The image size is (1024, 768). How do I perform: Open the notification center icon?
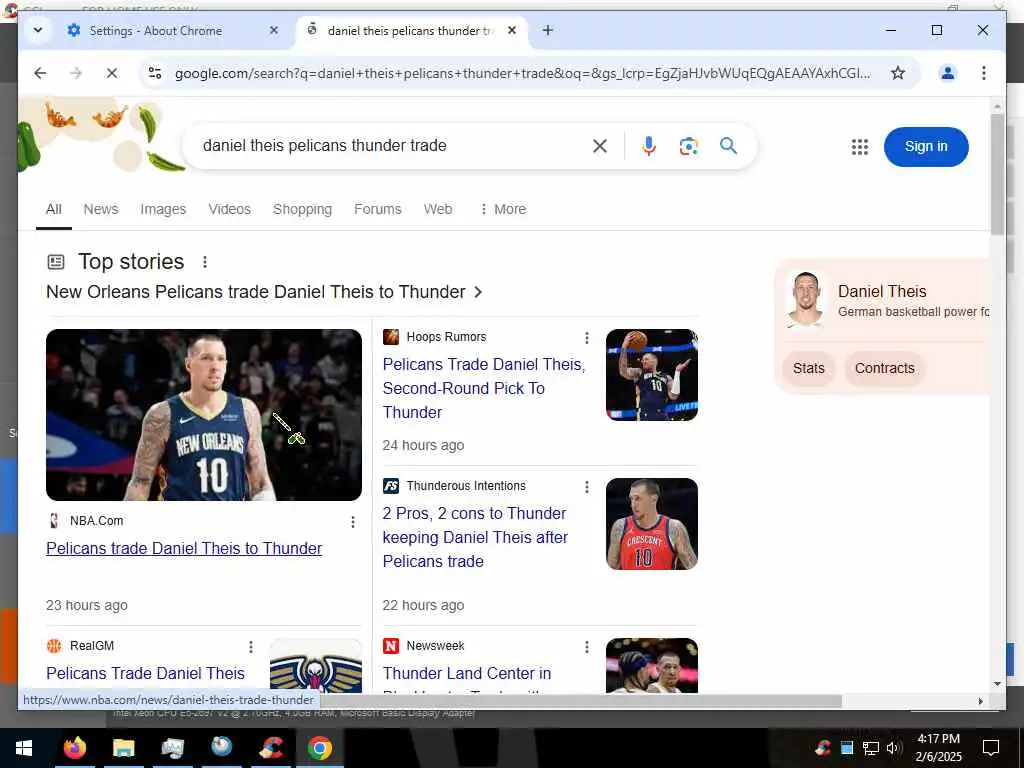pyautogui.click(x=990, y=748)
